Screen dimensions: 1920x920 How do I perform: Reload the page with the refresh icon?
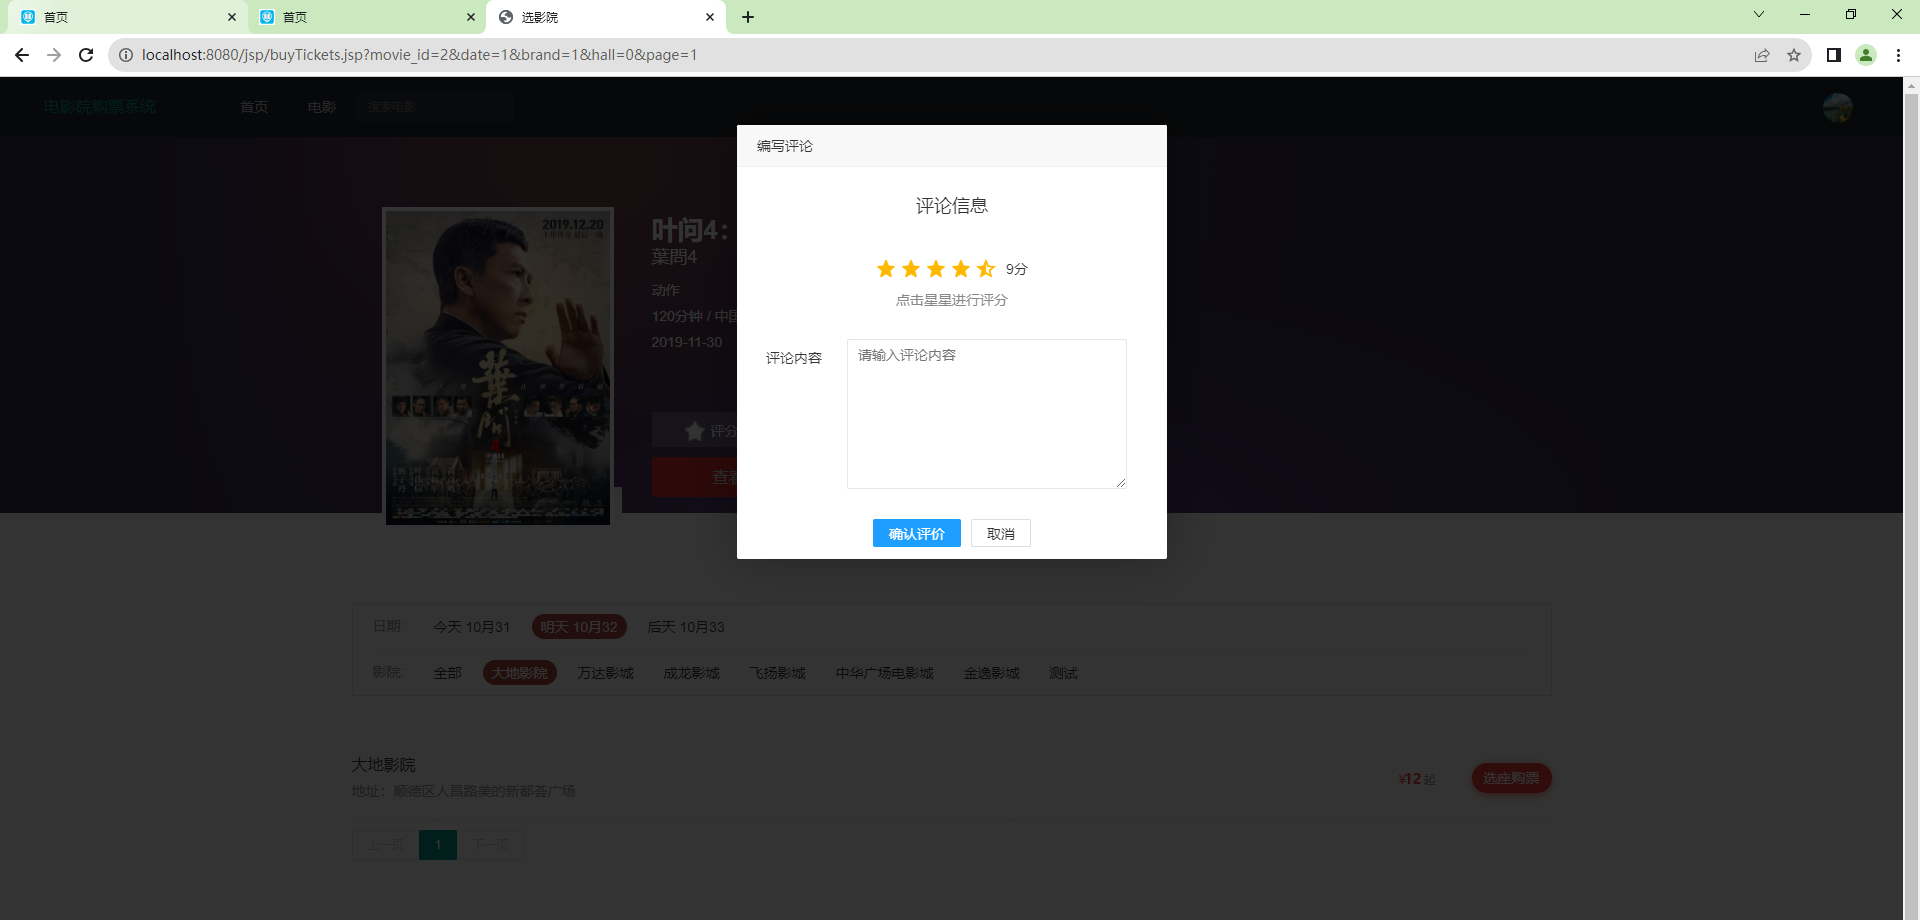click(x=86, y=55)
